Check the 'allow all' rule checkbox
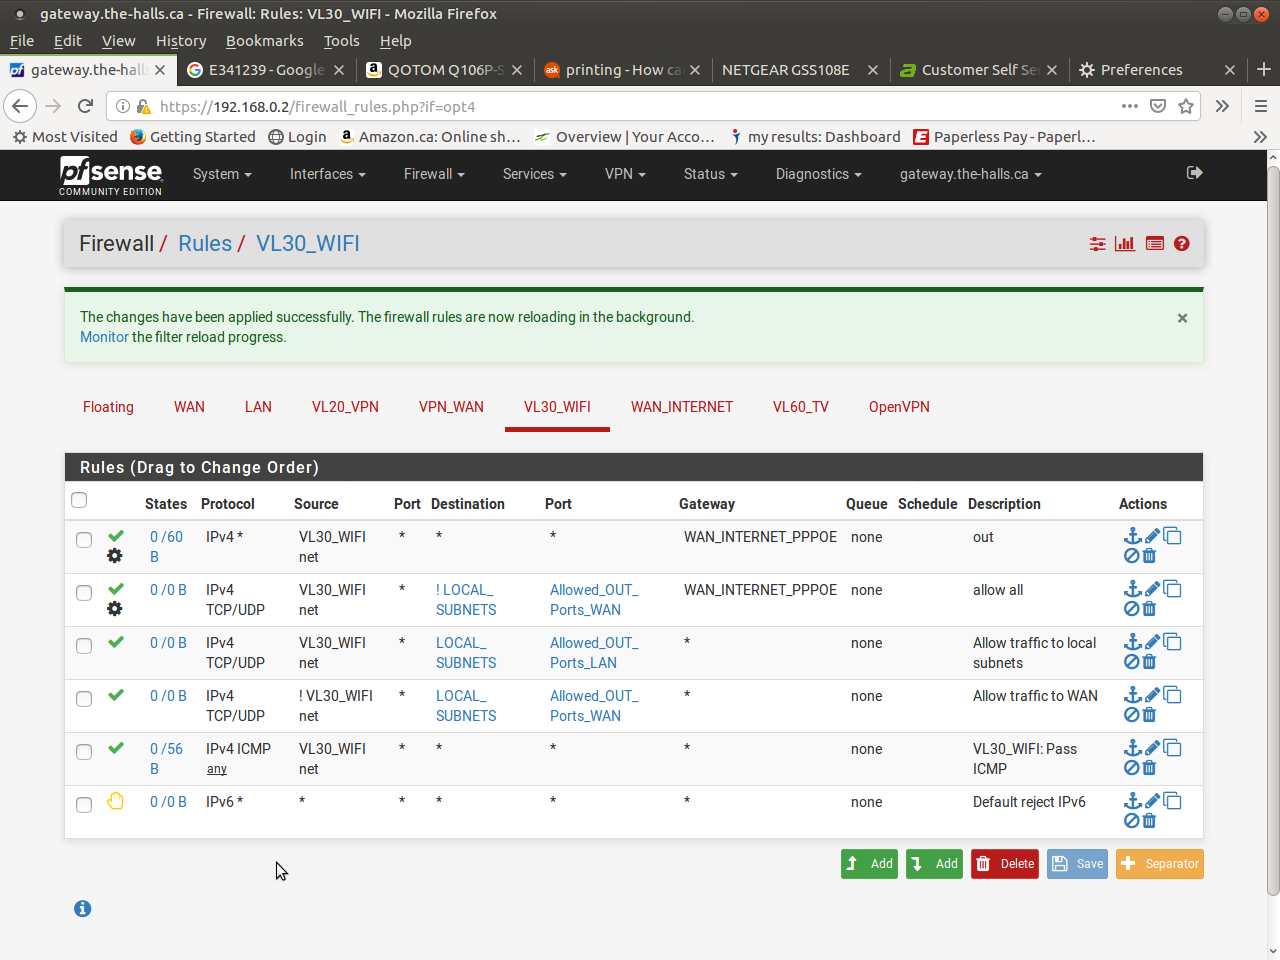Screen dimensions: 1280x960 84,593
